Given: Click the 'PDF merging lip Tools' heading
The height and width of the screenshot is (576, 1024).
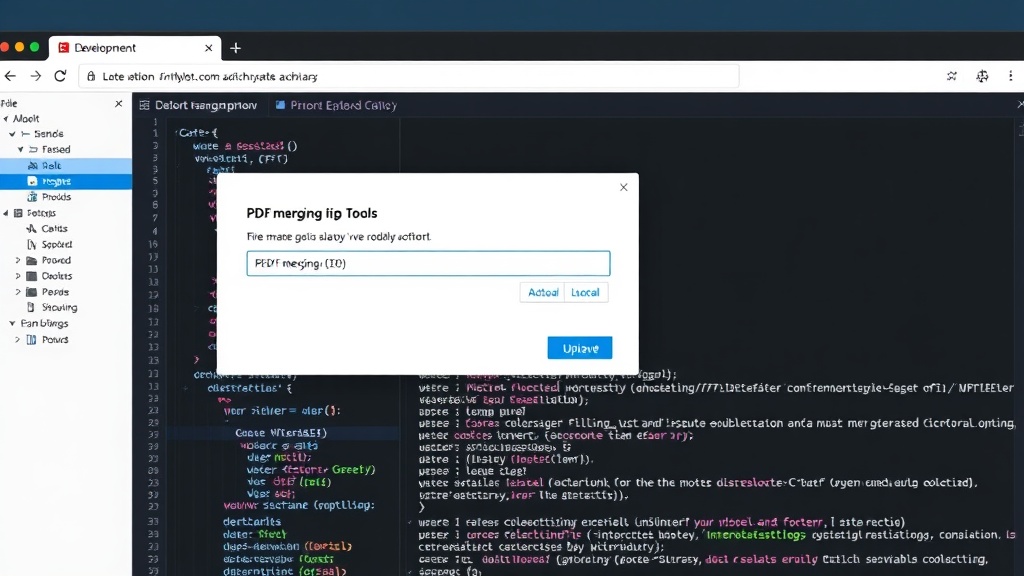Looking at the screenshot, I should [312, 214].
